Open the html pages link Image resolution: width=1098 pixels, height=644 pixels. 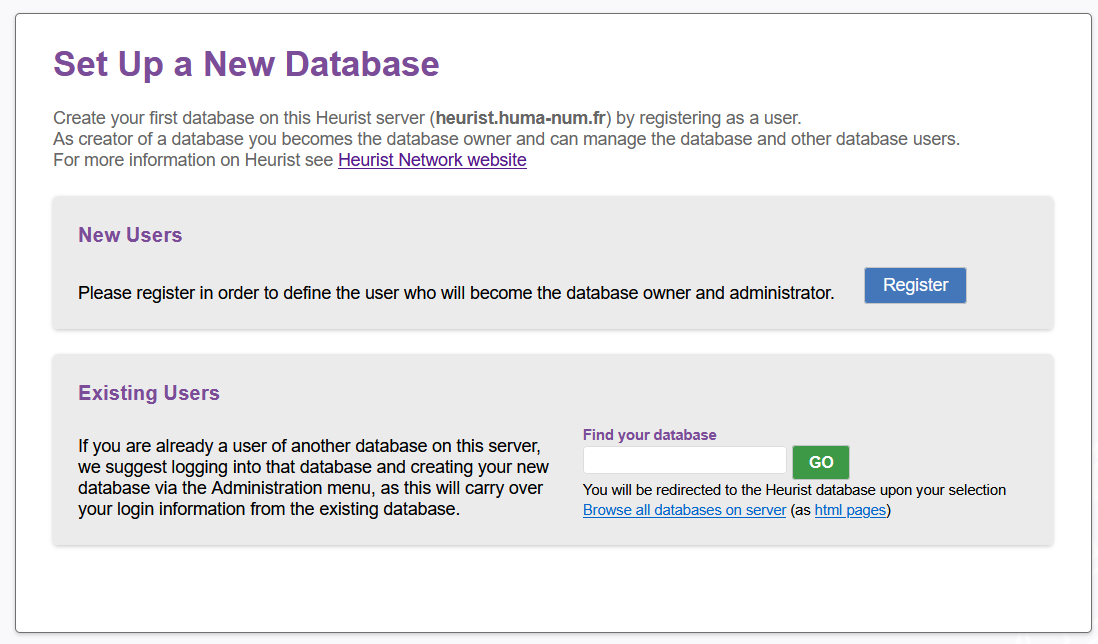850,510
